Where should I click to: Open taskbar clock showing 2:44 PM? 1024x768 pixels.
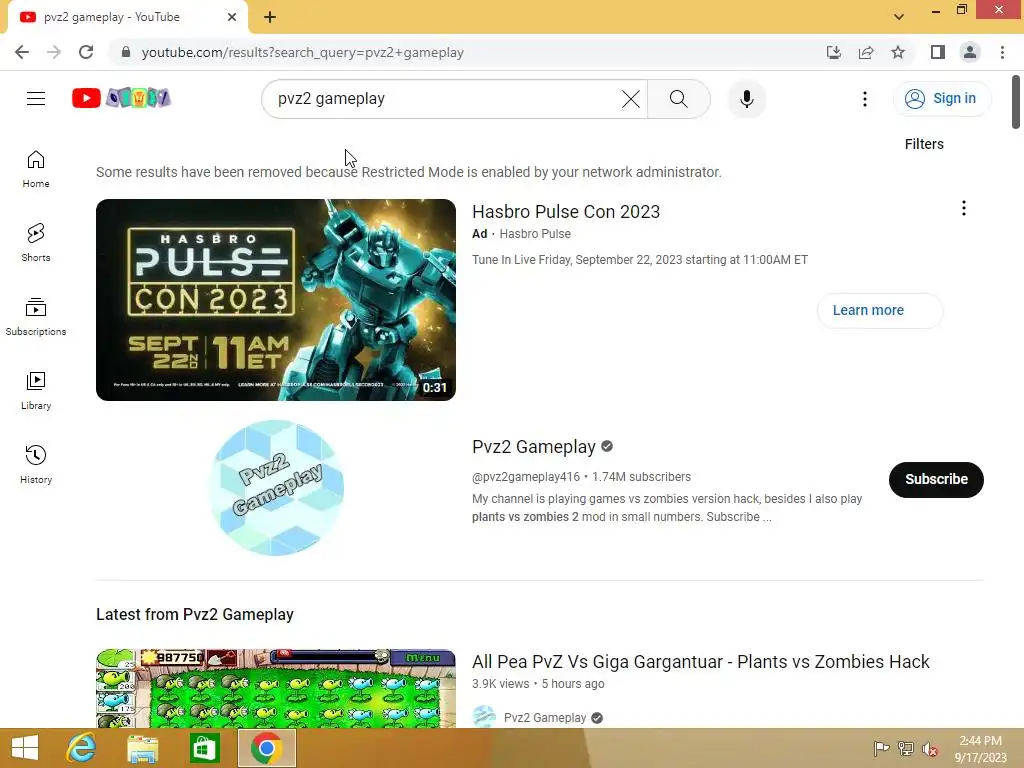(x=980, y=749)
